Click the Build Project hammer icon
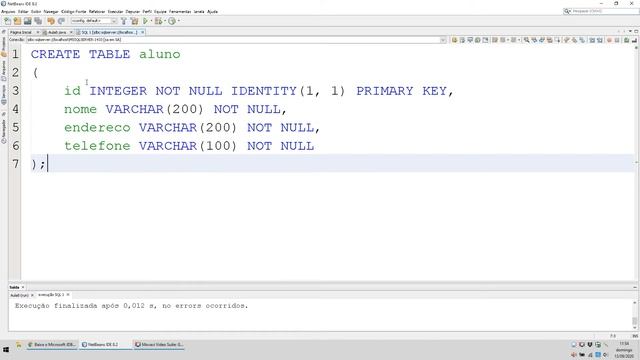Image resolution: width=640 pixels, height=360 pixels. coord(124,21)
